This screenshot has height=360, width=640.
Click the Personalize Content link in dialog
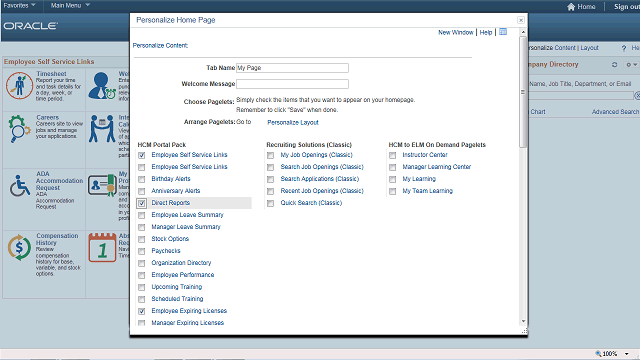pos(160,45)
